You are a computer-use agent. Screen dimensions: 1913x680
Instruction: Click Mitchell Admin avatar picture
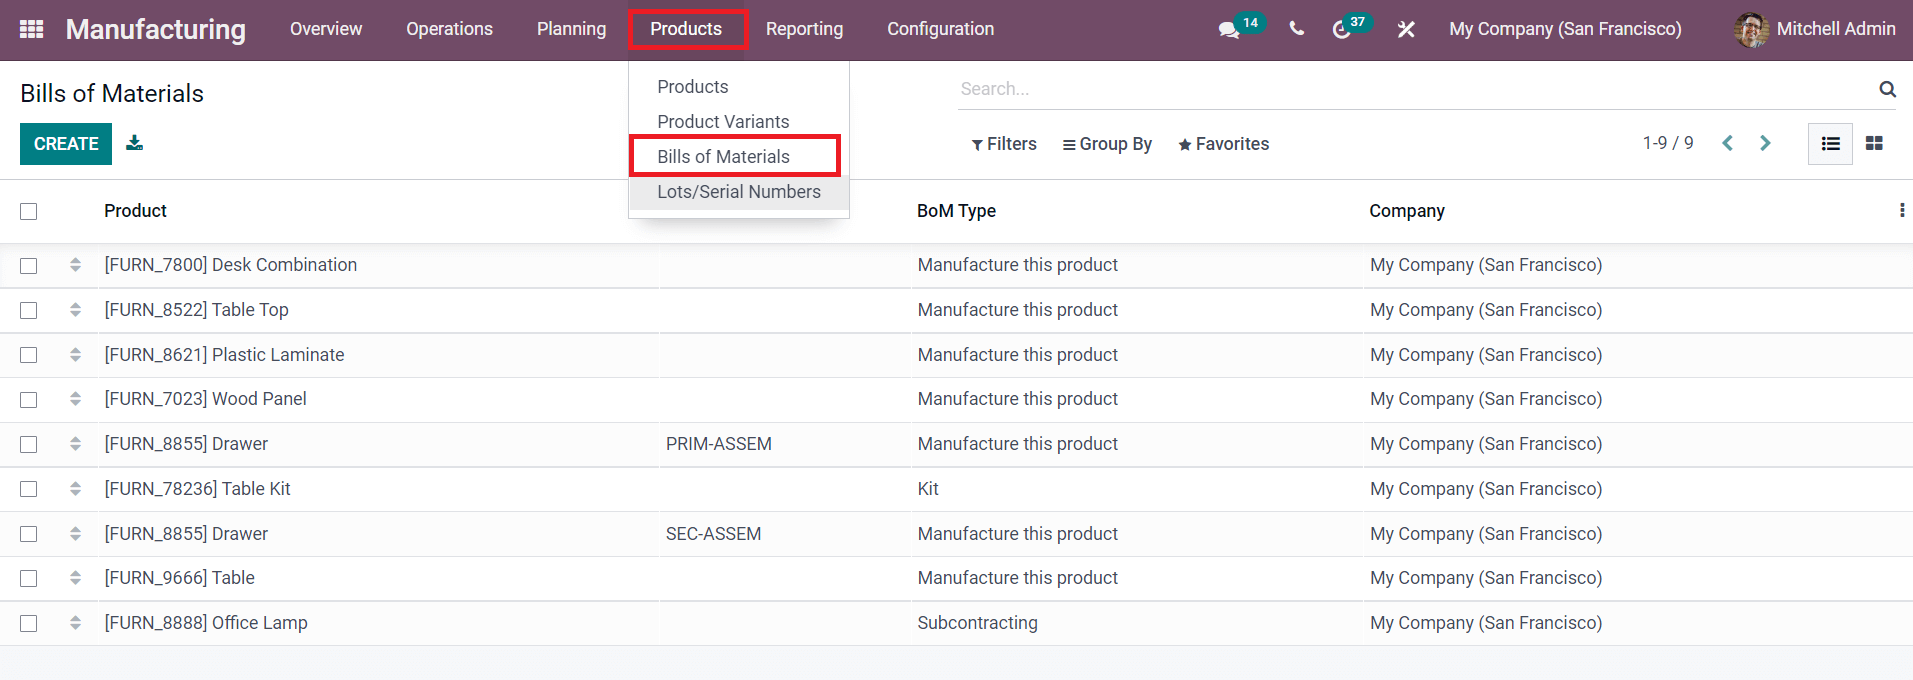click(x=1752, y=30)
